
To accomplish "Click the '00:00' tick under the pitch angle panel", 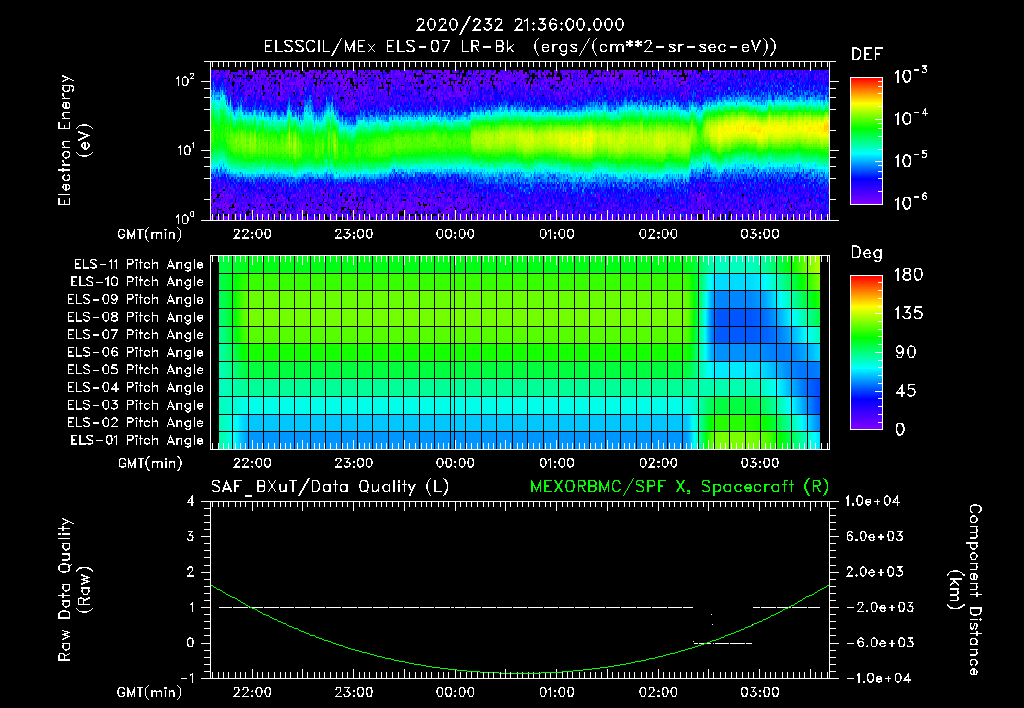I will click(455, 463).
